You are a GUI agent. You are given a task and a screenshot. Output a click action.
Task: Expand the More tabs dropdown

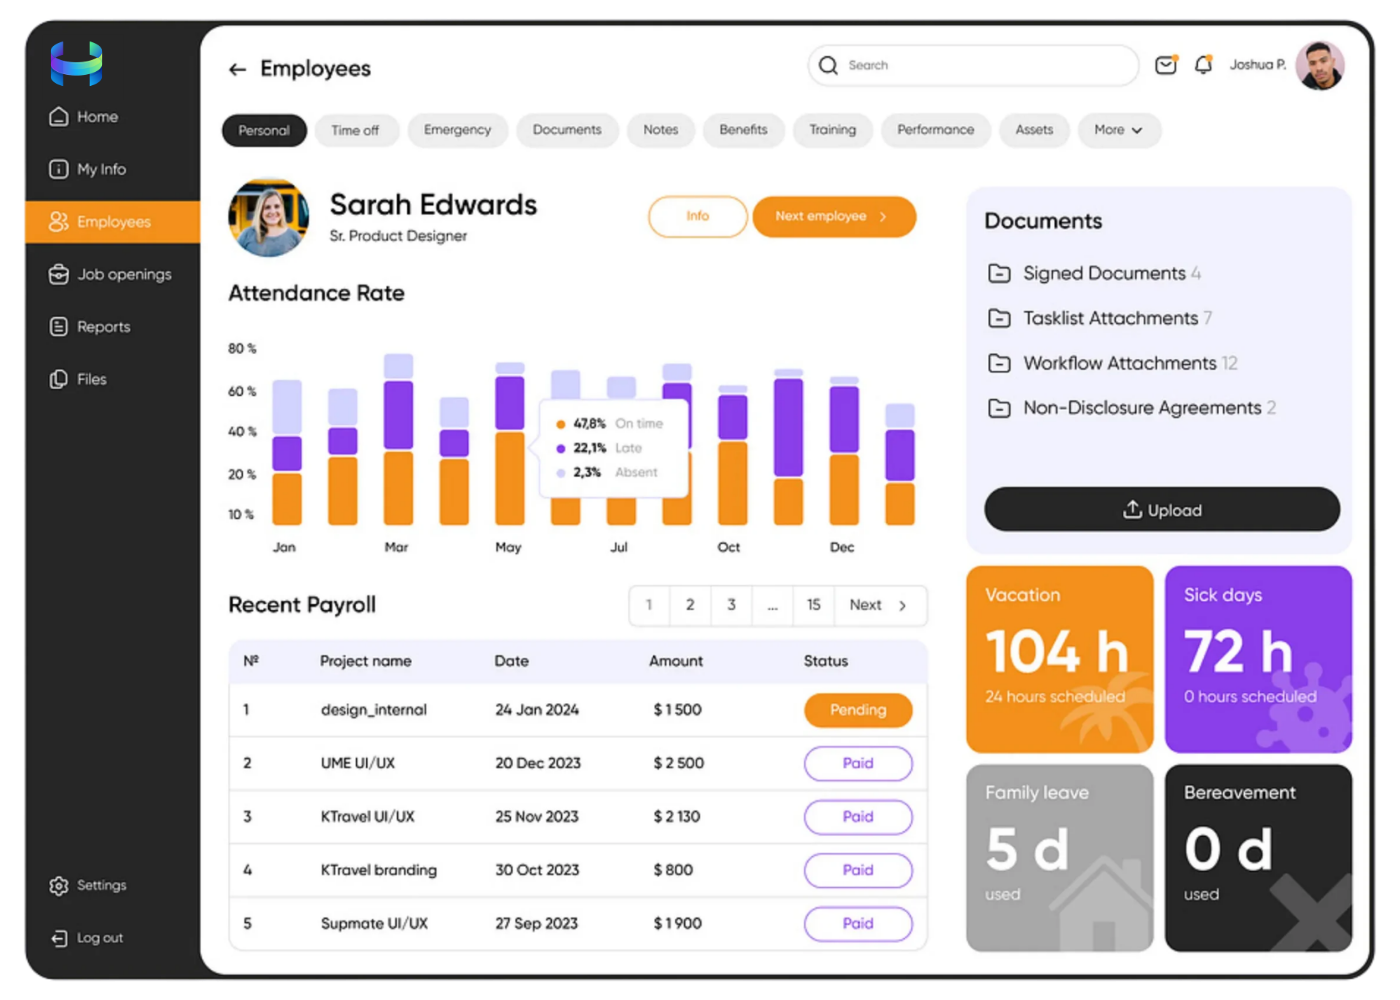coord(1118,130)
